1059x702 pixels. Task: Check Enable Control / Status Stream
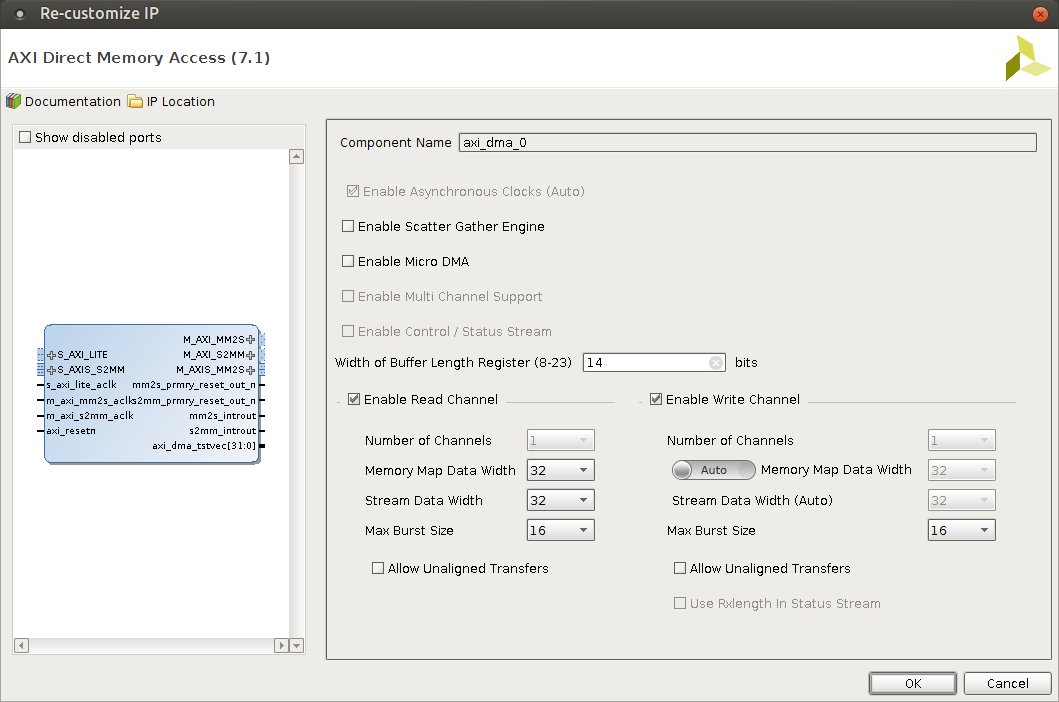[x=348, y=331]
